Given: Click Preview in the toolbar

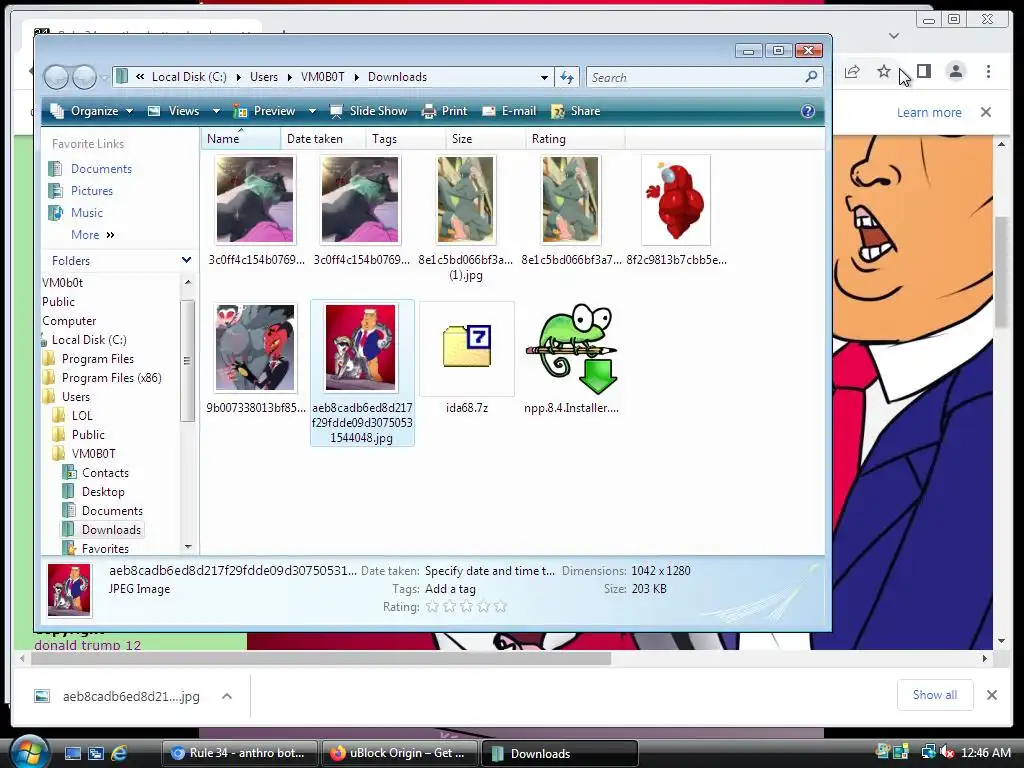Looking at the screenshot, I should pos(265,111).
